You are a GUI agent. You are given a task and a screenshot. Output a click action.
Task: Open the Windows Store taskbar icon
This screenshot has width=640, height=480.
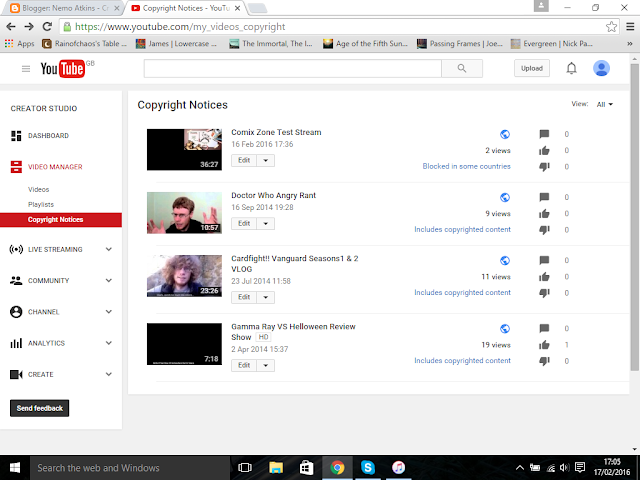tap(307, 468)
